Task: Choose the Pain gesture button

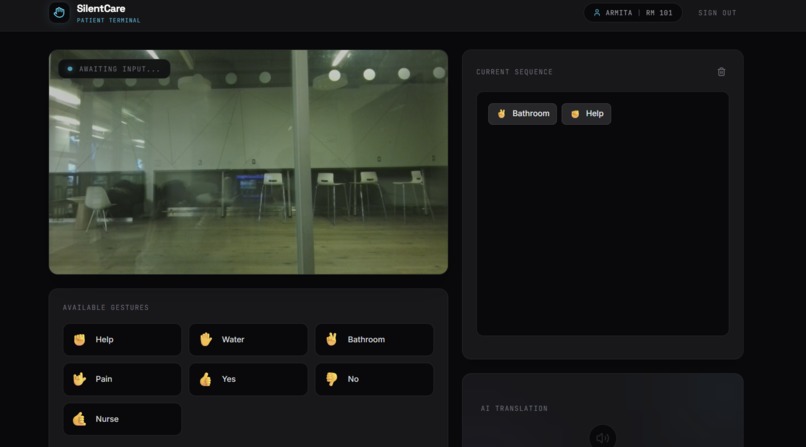Action: pos(122,379)
